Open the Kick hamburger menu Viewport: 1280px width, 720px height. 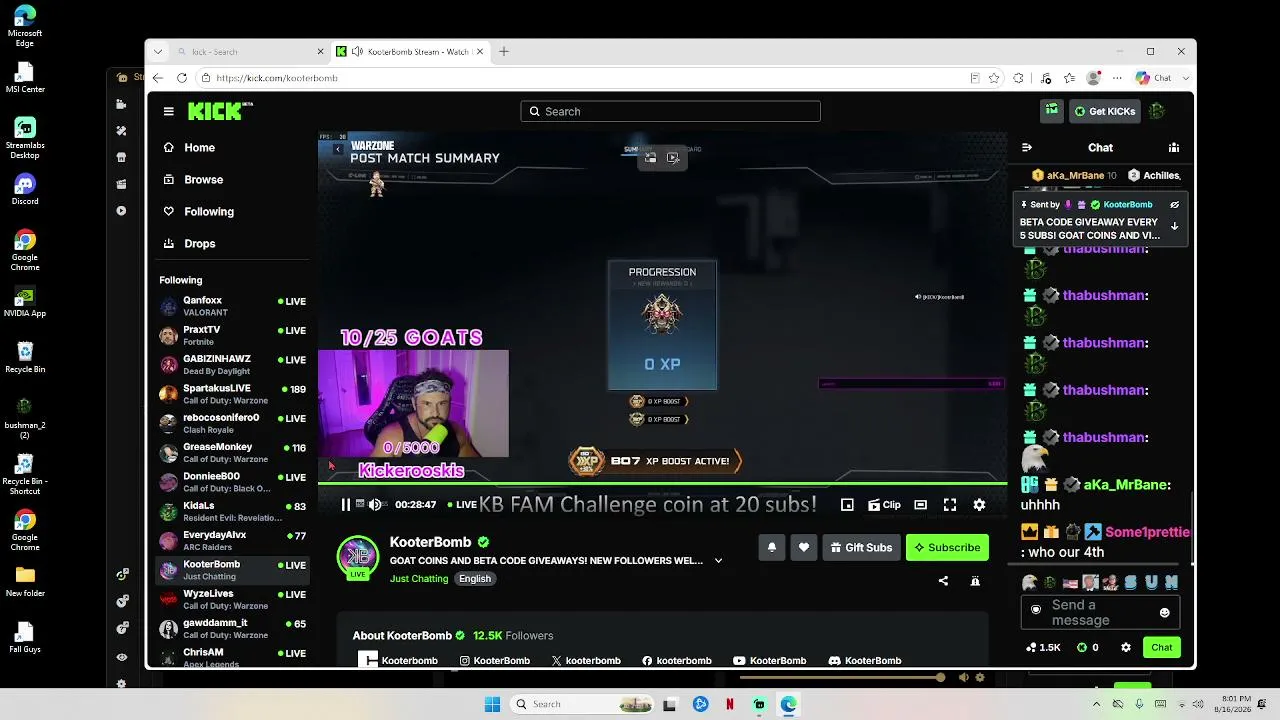(169, 112)
